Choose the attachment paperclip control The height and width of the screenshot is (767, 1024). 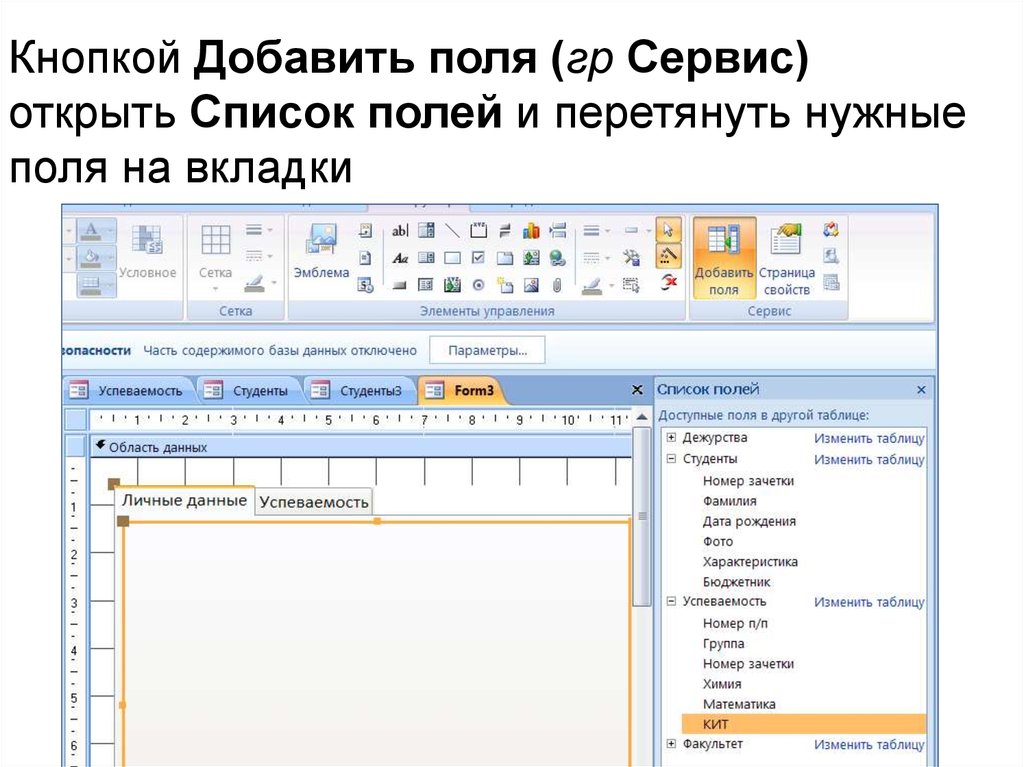point(557,285)
